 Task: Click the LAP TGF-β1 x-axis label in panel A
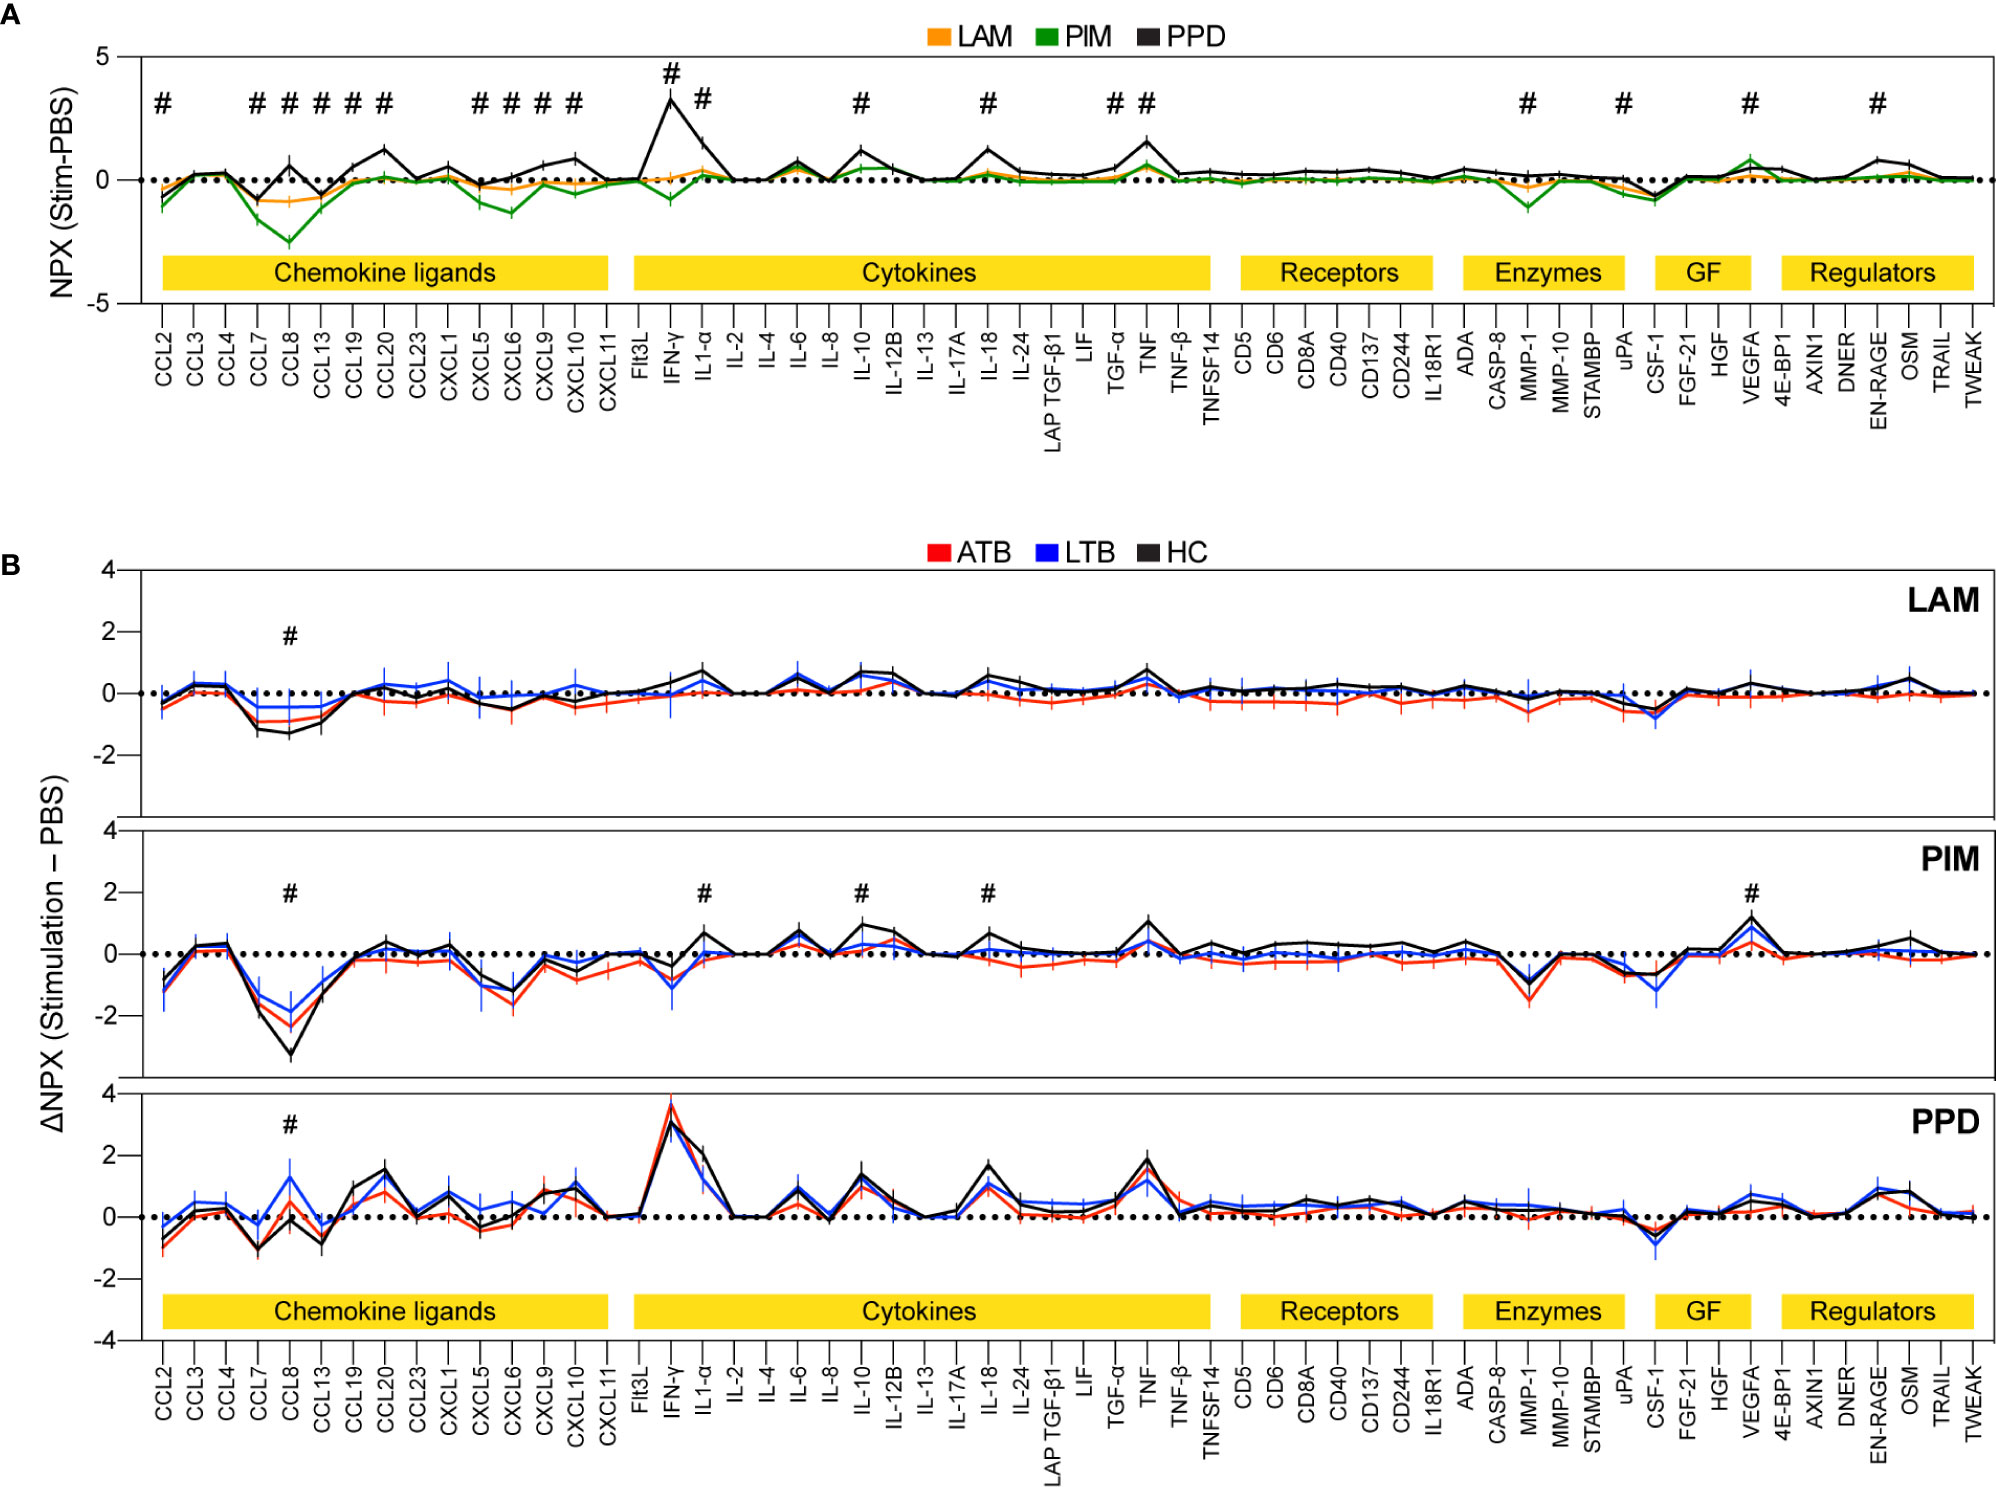(1052, 393)
